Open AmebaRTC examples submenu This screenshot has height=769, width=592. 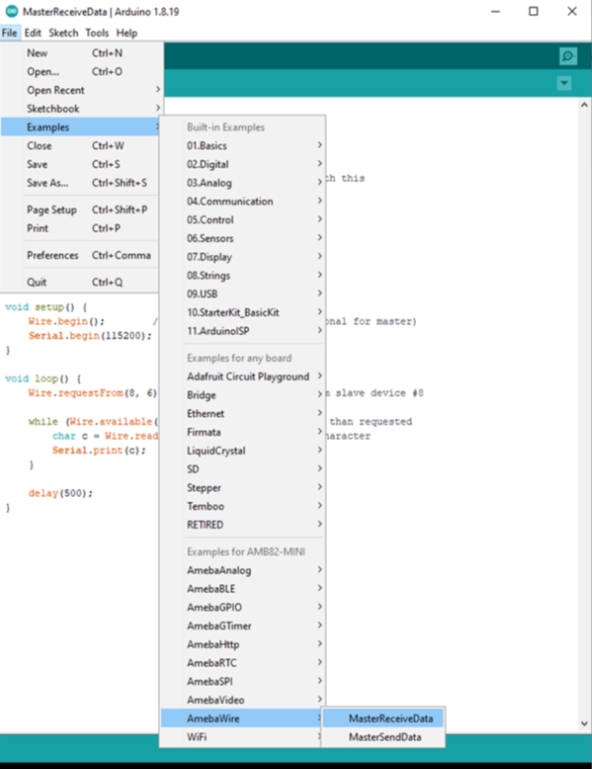click(243, 663)
